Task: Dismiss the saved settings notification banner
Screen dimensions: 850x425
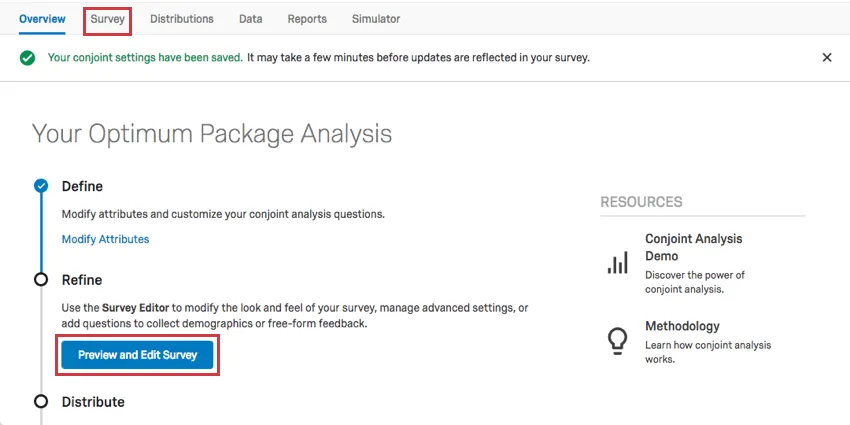Action: [827, 58]
